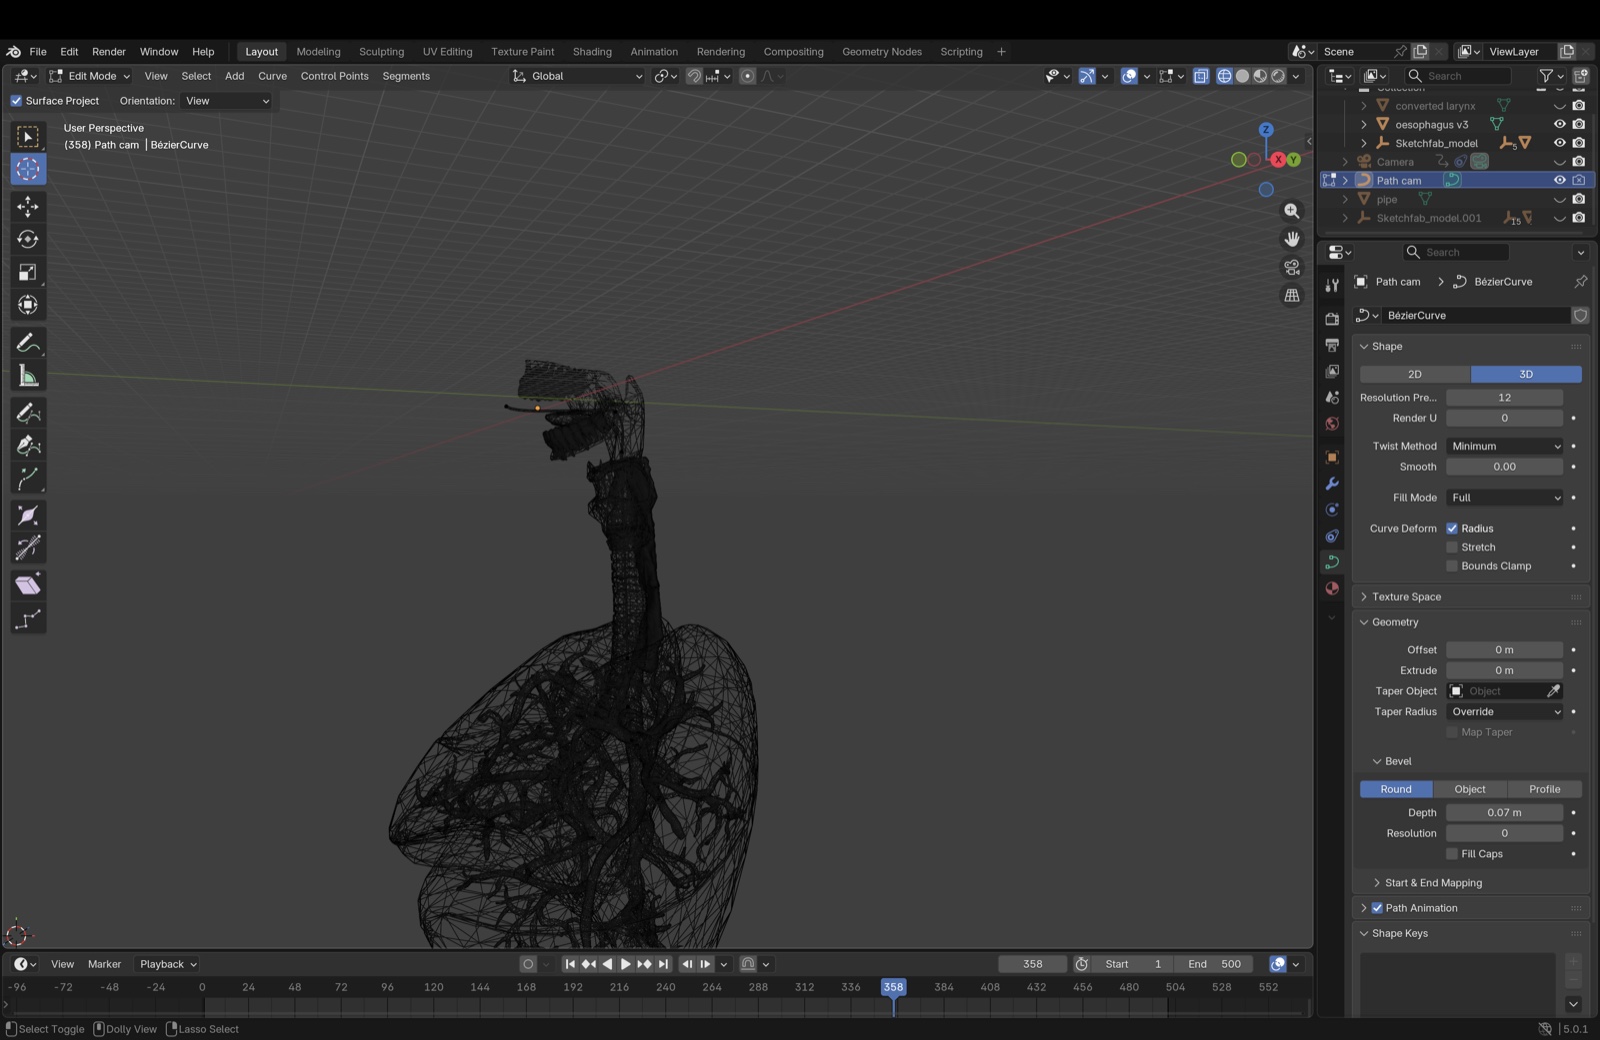Select the Scale tool
The height and width of the screenshot is (1040, 1600).
[28, 272]
